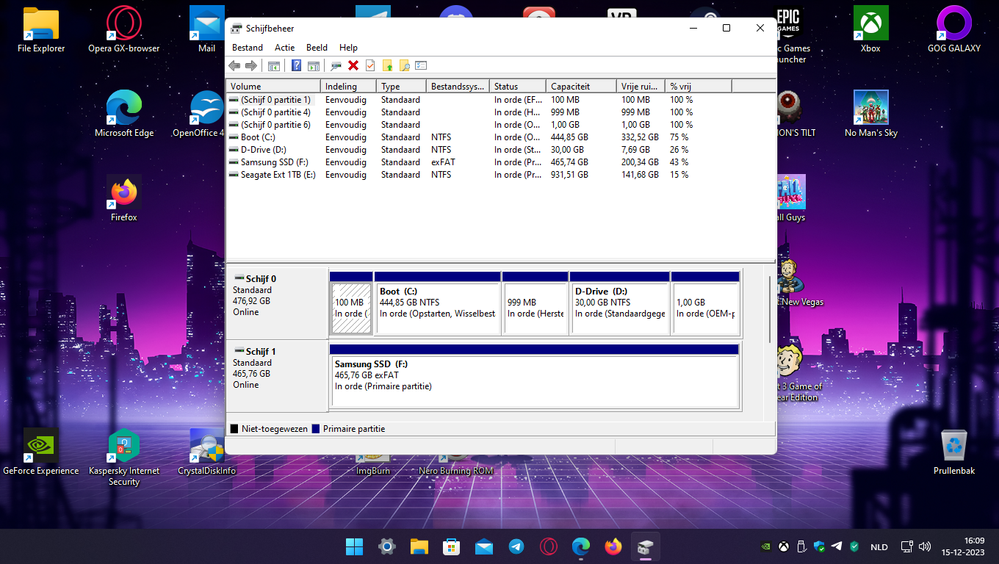
Task: Open the NLD language selector in tray
Action: (878, 547)
